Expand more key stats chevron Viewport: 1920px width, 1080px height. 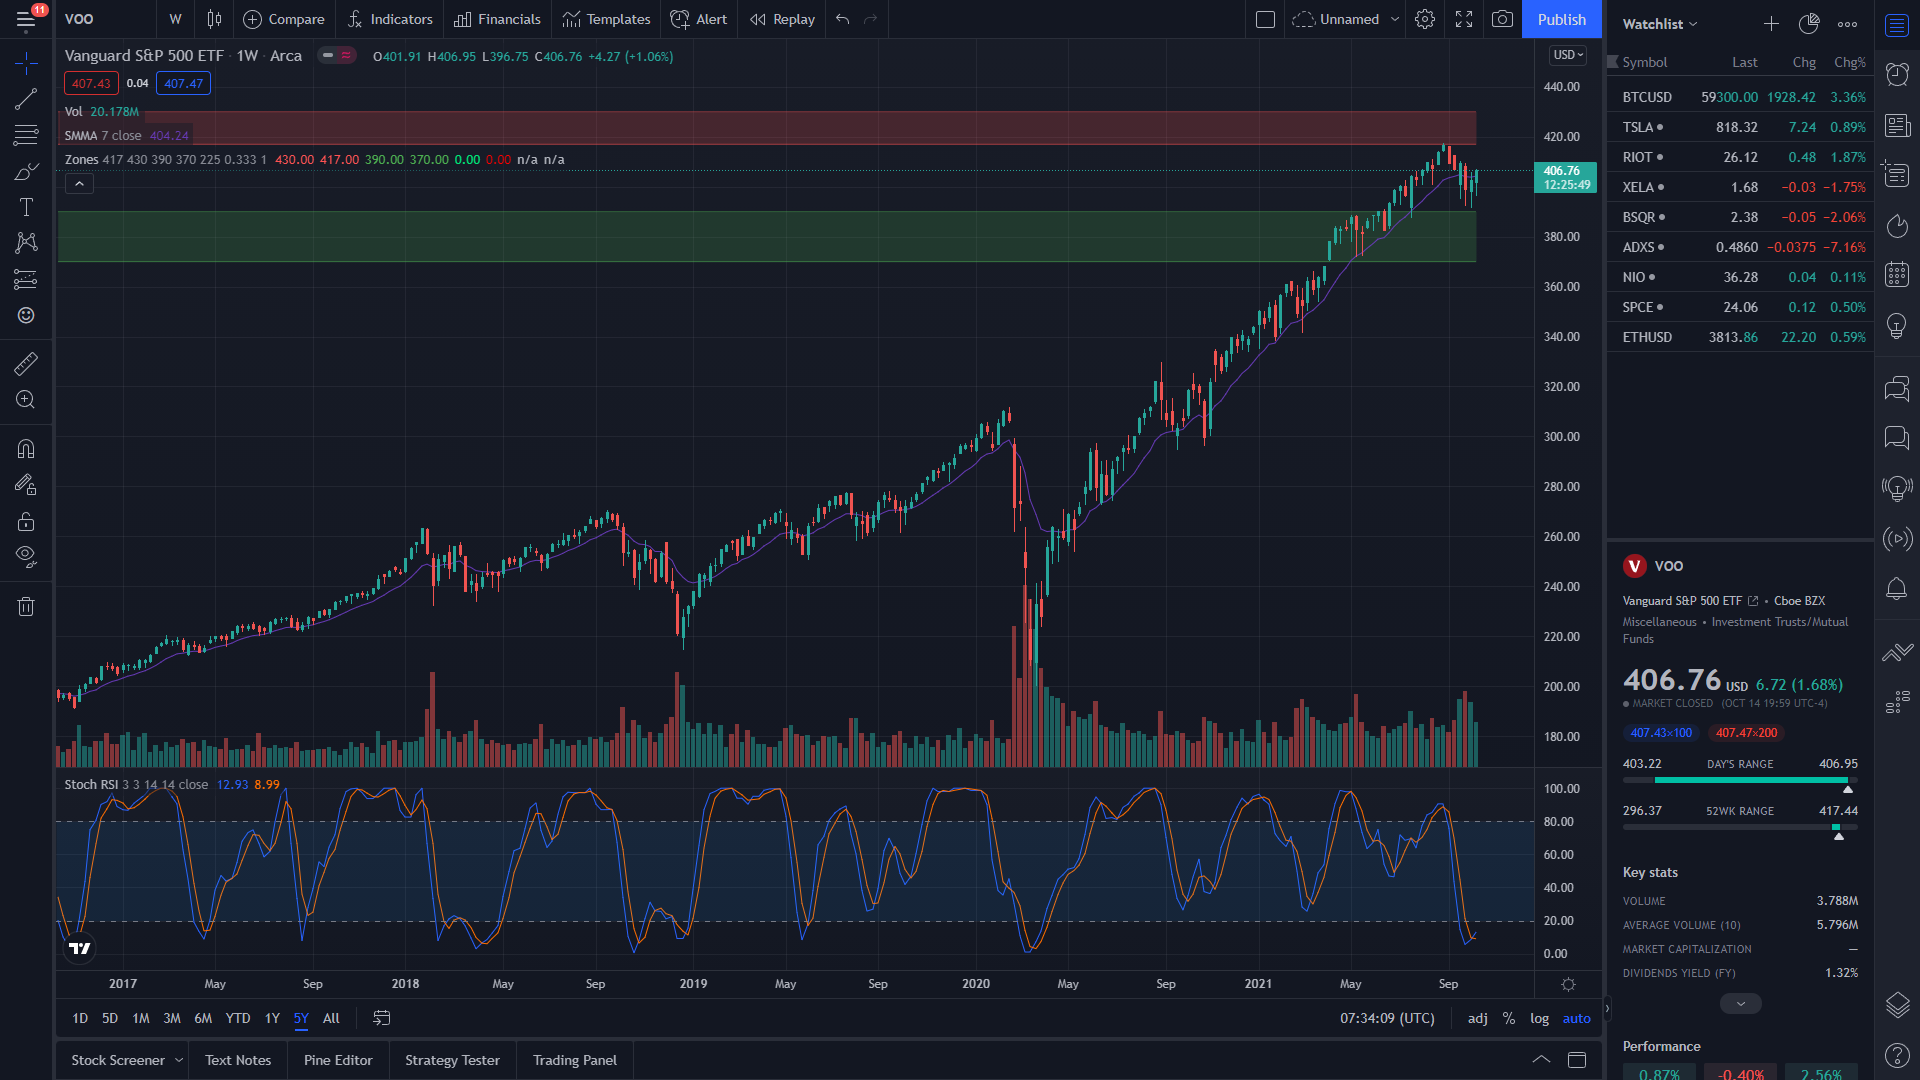click(x=1741, y=1003)
